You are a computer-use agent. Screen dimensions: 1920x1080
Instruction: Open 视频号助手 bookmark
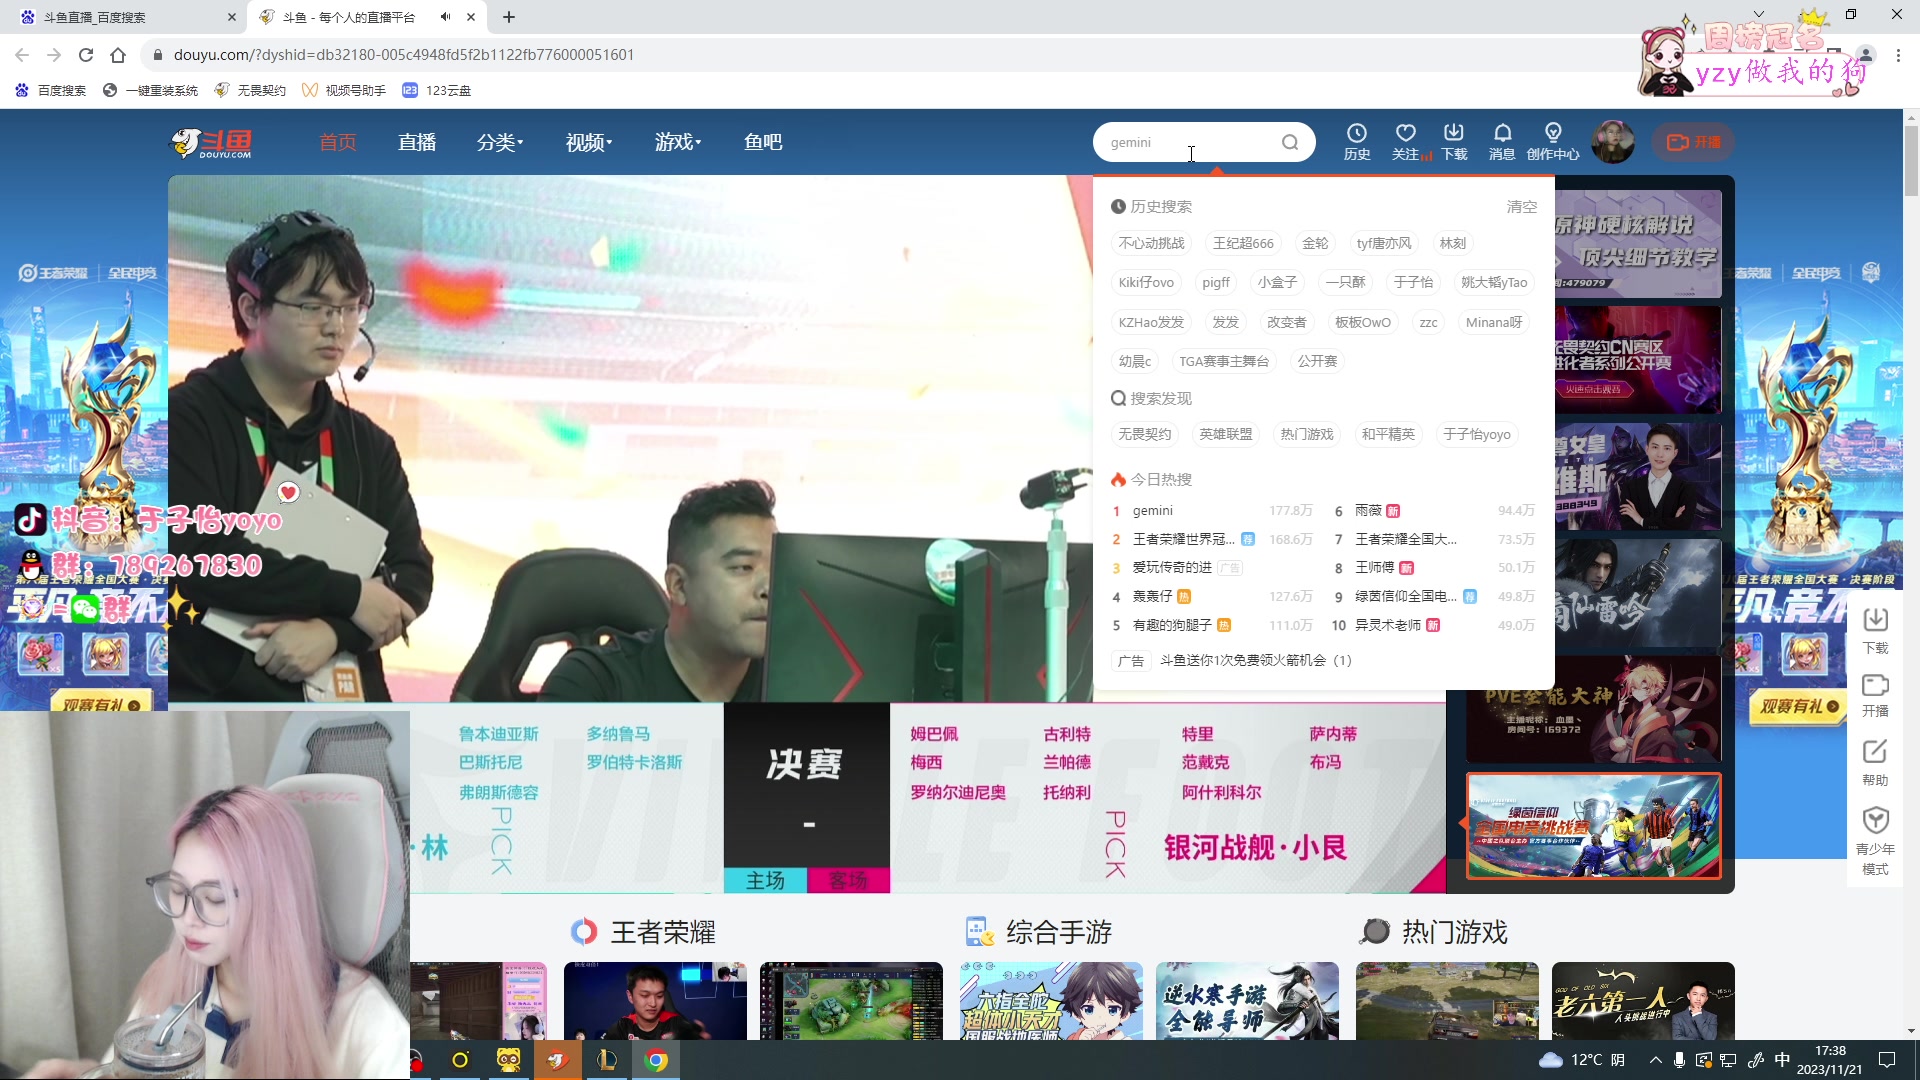coord(344,90)
